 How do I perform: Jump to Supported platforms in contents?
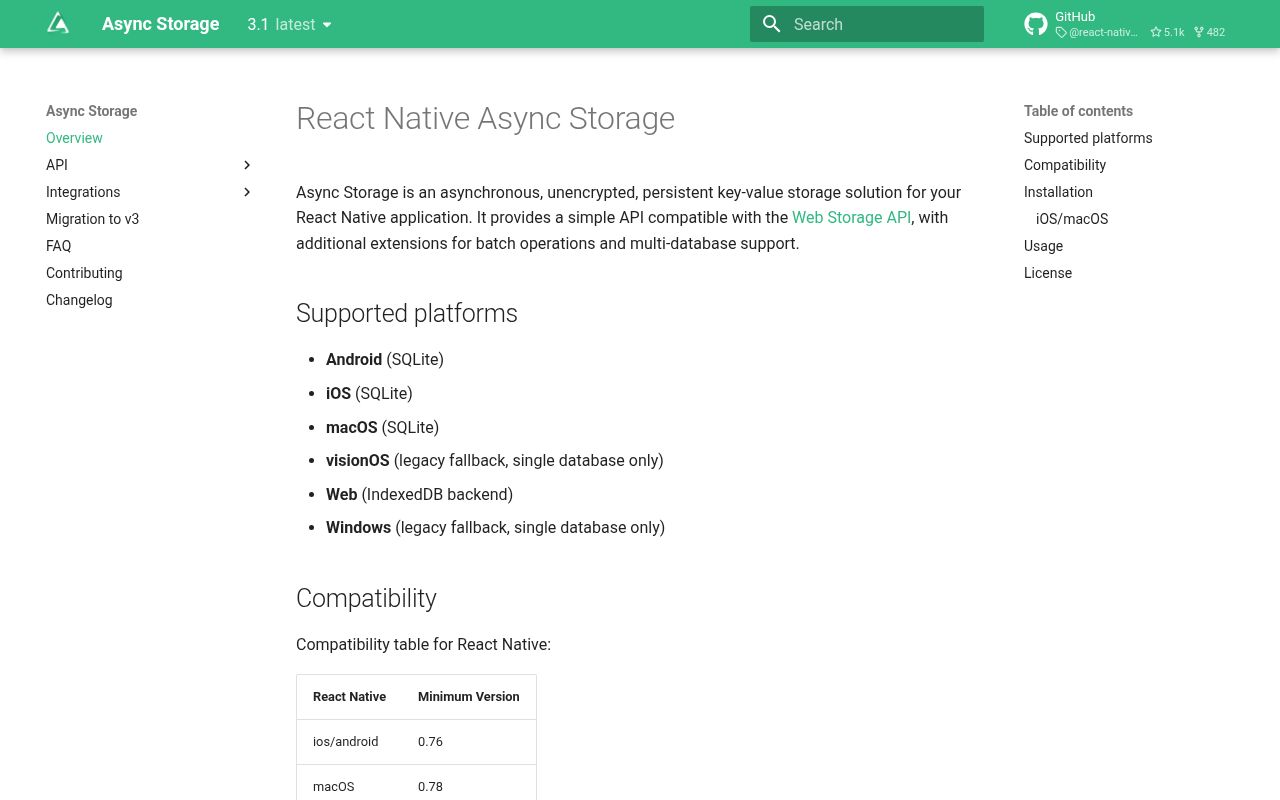[x=1088, y=138]
